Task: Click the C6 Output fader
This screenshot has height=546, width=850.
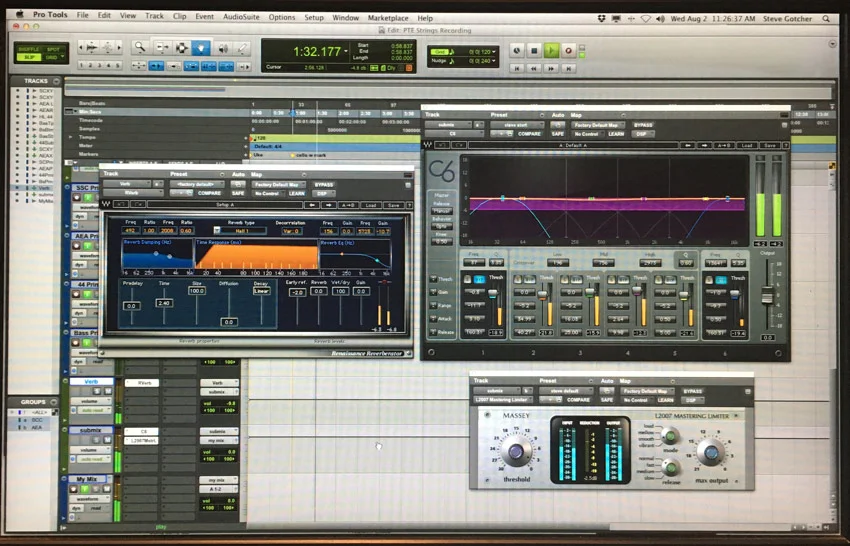Action: coord(767,296)
